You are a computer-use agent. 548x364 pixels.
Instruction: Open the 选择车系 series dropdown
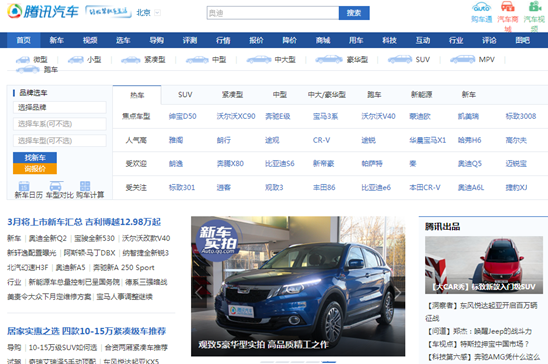[x=60, y=124]
